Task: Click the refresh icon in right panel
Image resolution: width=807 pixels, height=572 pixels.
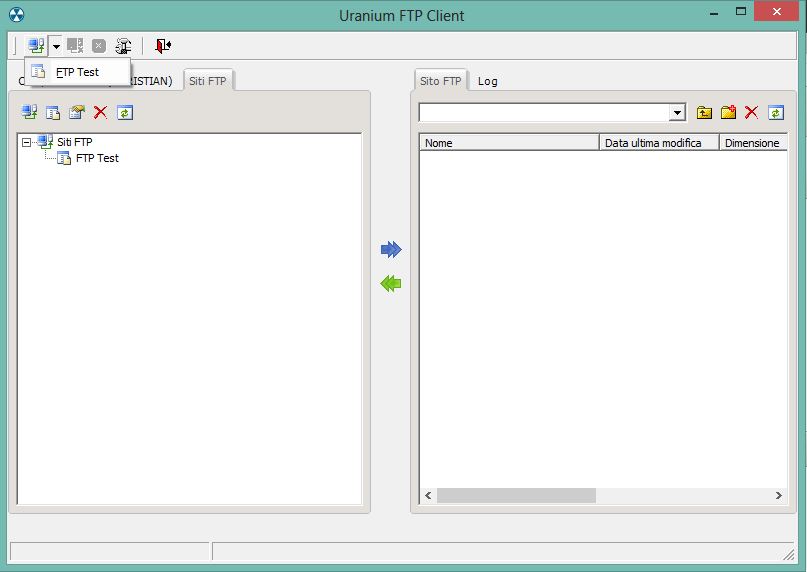Action: coord(776,112)
